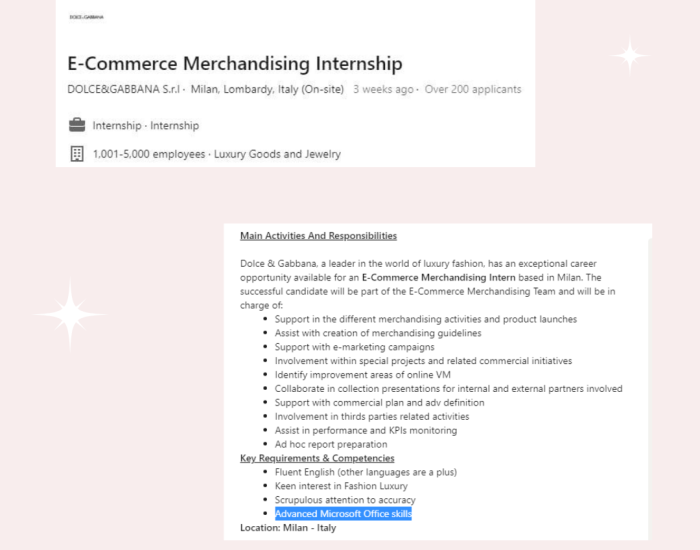700x550 pixels.
Task: Click the 3 weeks ago posting date
Action: coord(383,89)
